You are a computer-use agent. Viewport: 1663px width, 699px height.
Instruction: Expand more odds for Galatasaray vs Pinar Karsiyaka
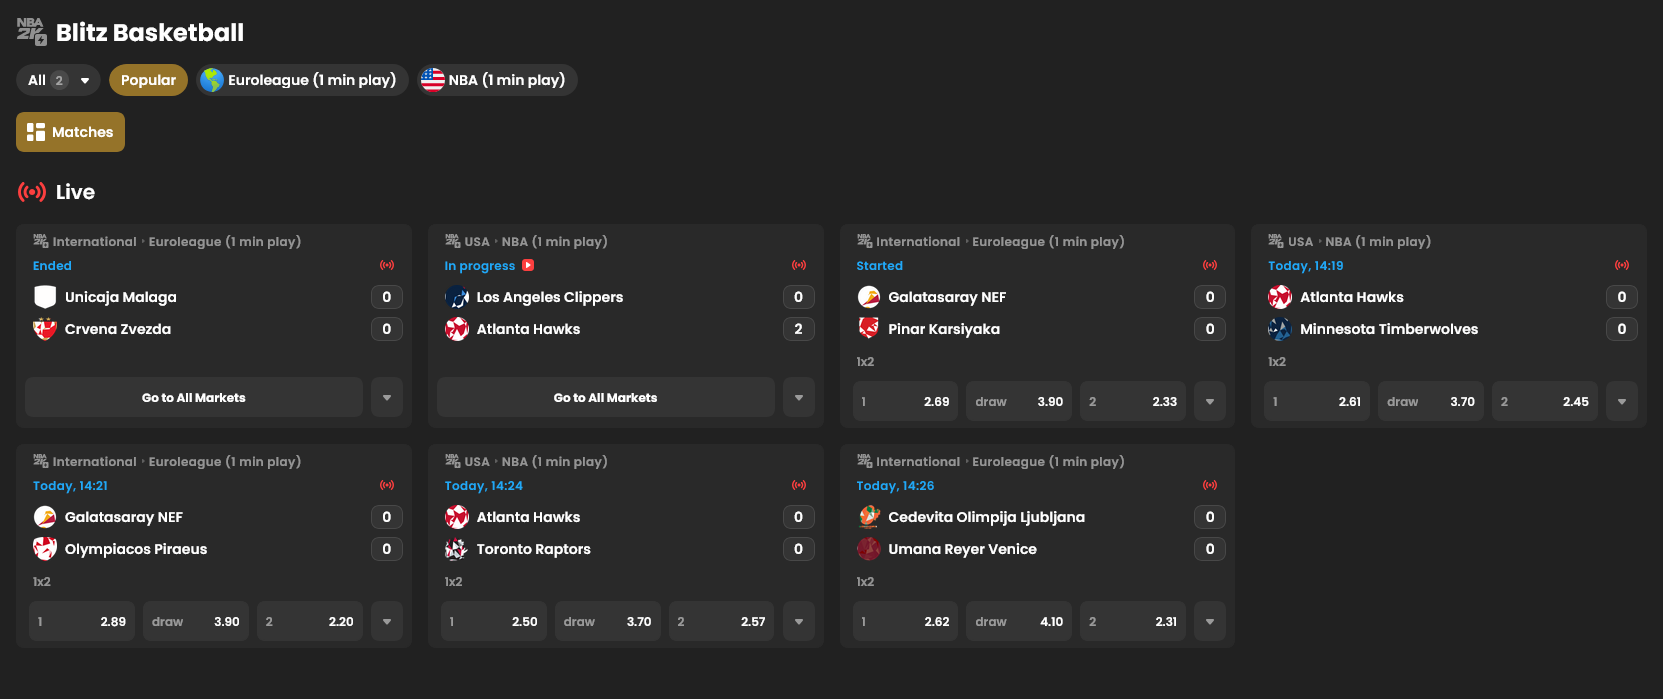coord(1210,402)
